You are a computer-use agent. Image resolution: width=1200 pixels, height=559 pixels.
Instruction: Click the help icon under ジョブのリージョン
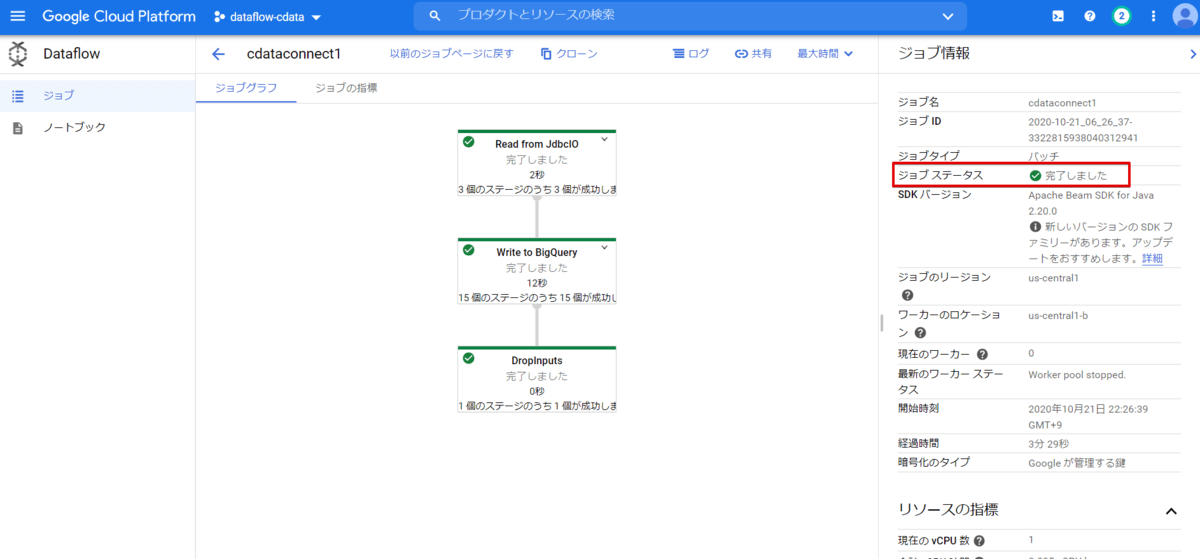pos(907,296)
